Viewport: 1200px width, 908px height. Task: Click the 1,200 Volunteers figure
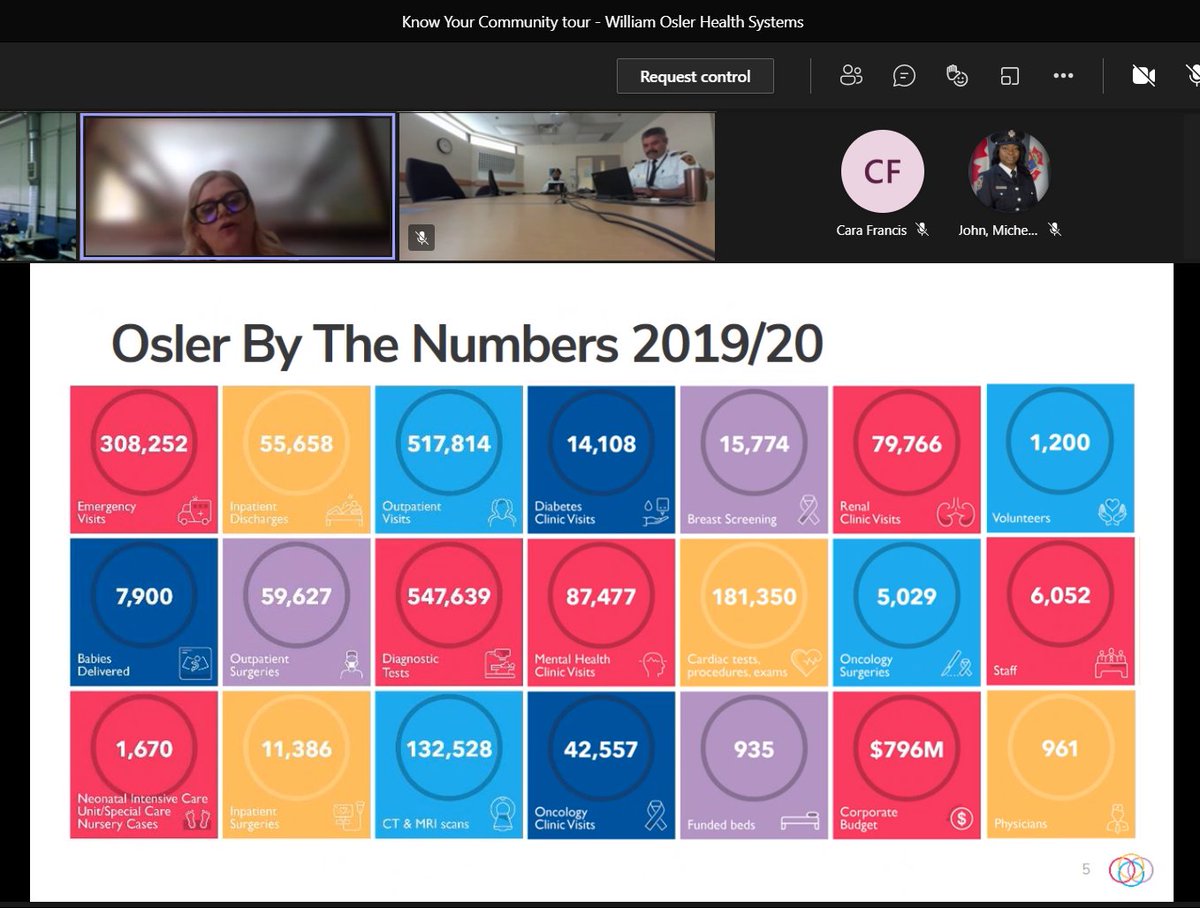pos(1060,443)
